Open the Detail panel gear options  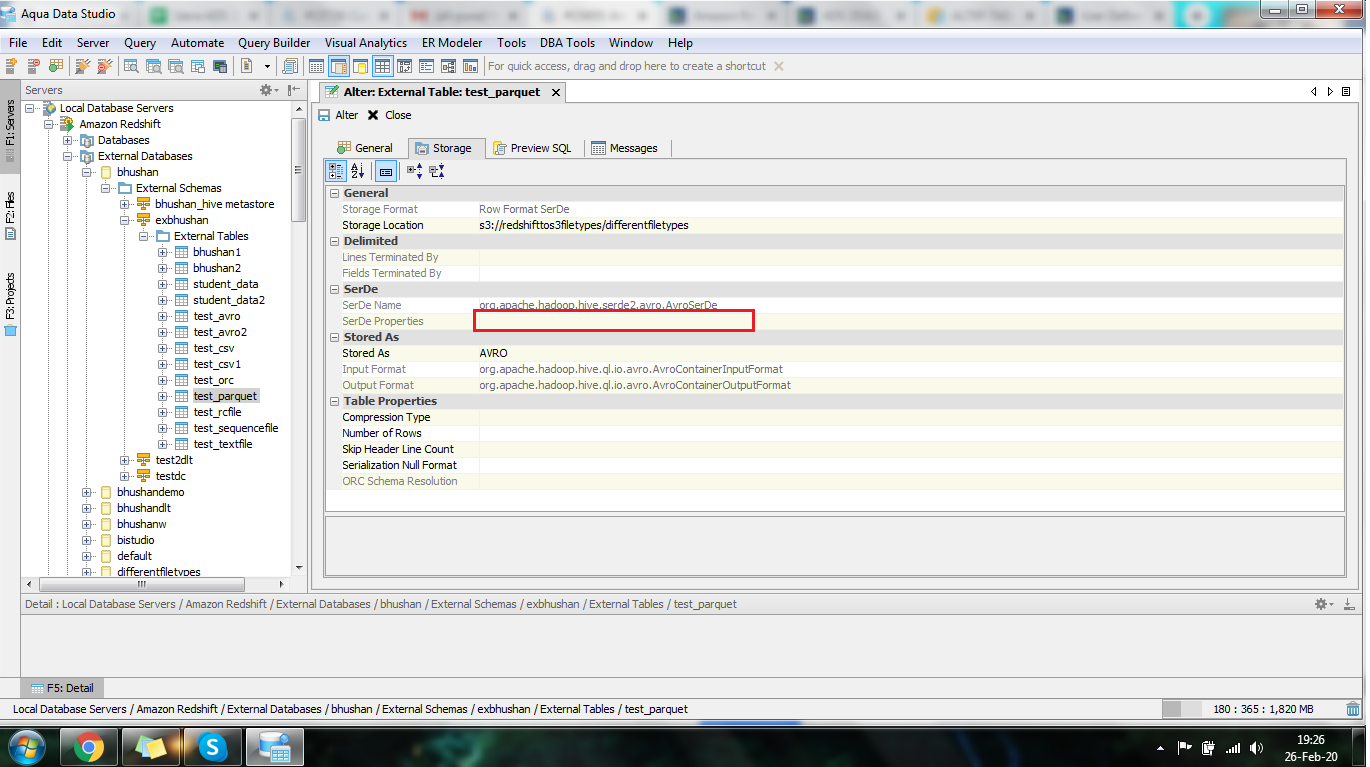tap(1323, 604)
